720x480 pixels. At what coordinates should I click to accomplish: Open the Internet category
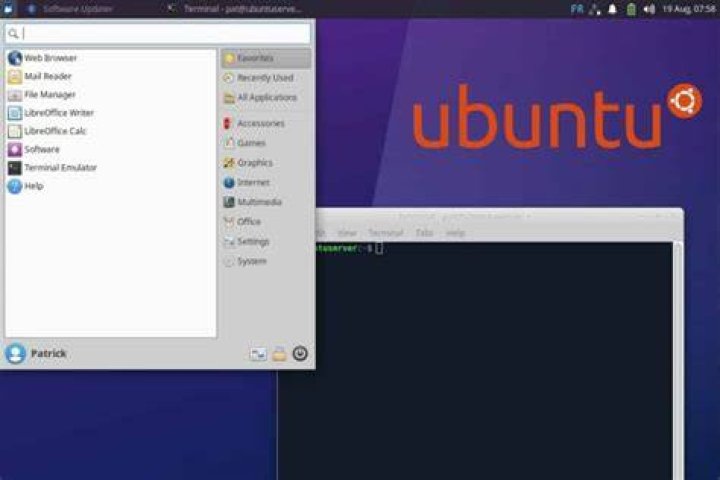(266, 182)
